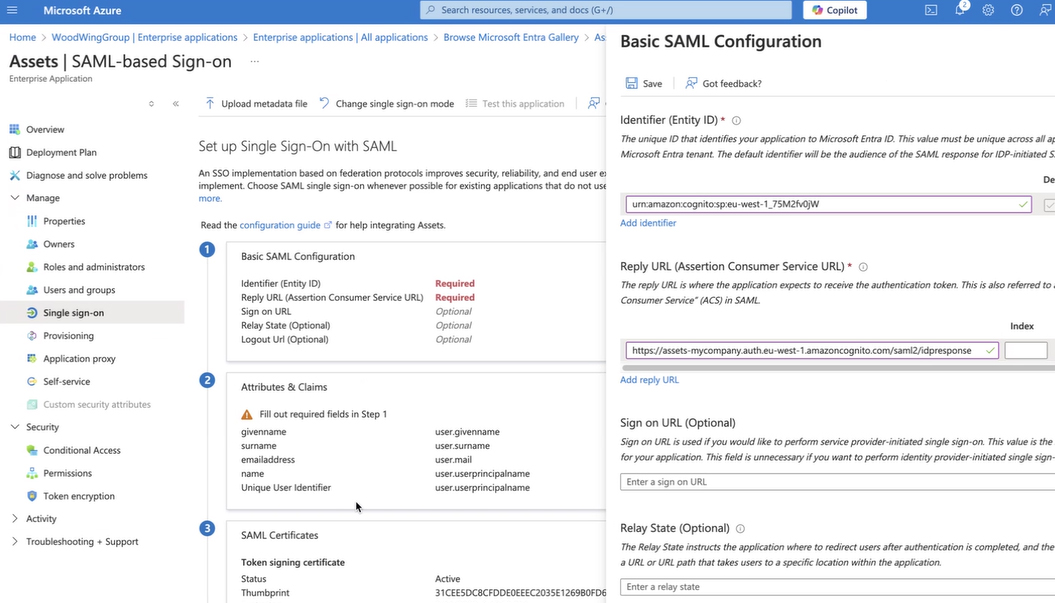Click the horizontal scrollbar under reply URL
The width and height of the screenshot is (1055, 603).
[x=838, y=368]
